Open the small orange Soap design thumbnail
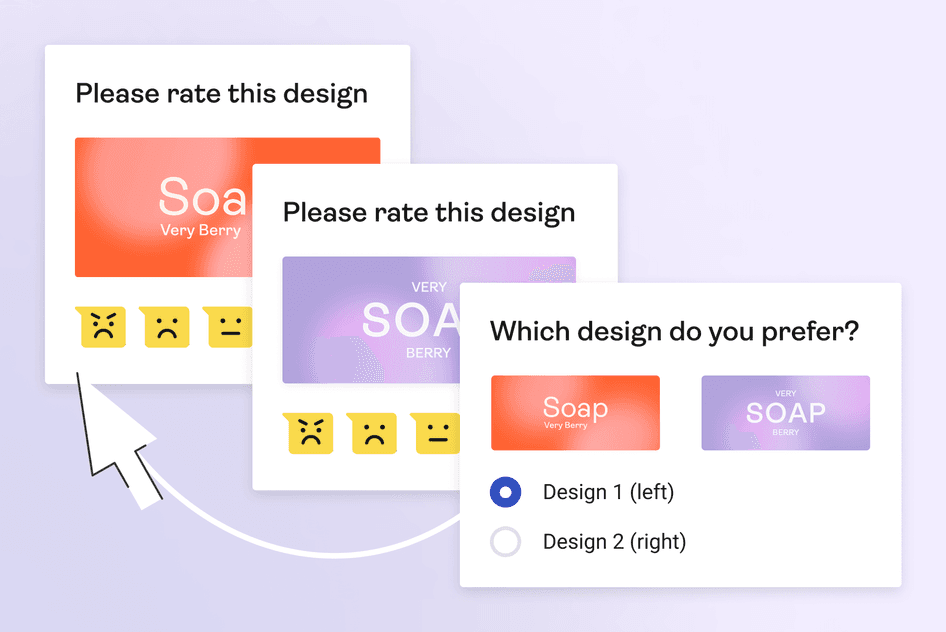This screenshot has width=946, height=632. point(576,413)
